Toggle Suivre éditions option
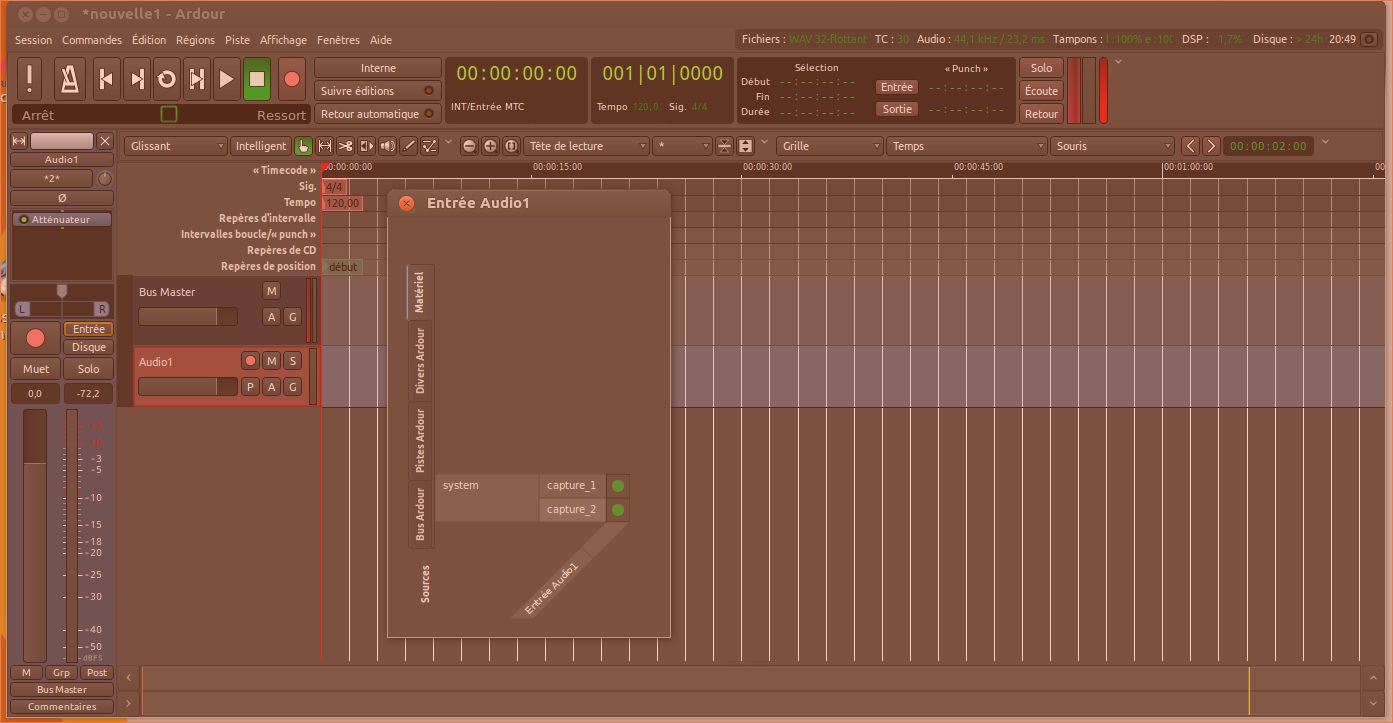 point(378,91)
